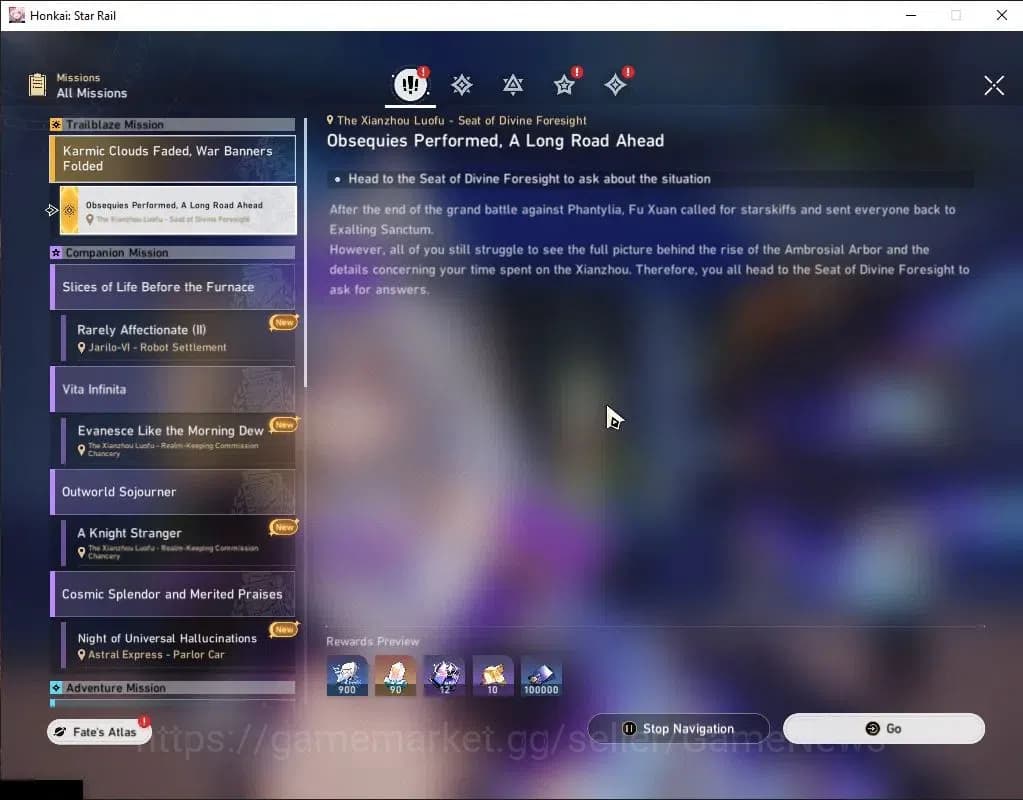Screen dimensions: 1023x800
Task: Click the Honkai: Star Rail window icon
Action: pos(16,15)
